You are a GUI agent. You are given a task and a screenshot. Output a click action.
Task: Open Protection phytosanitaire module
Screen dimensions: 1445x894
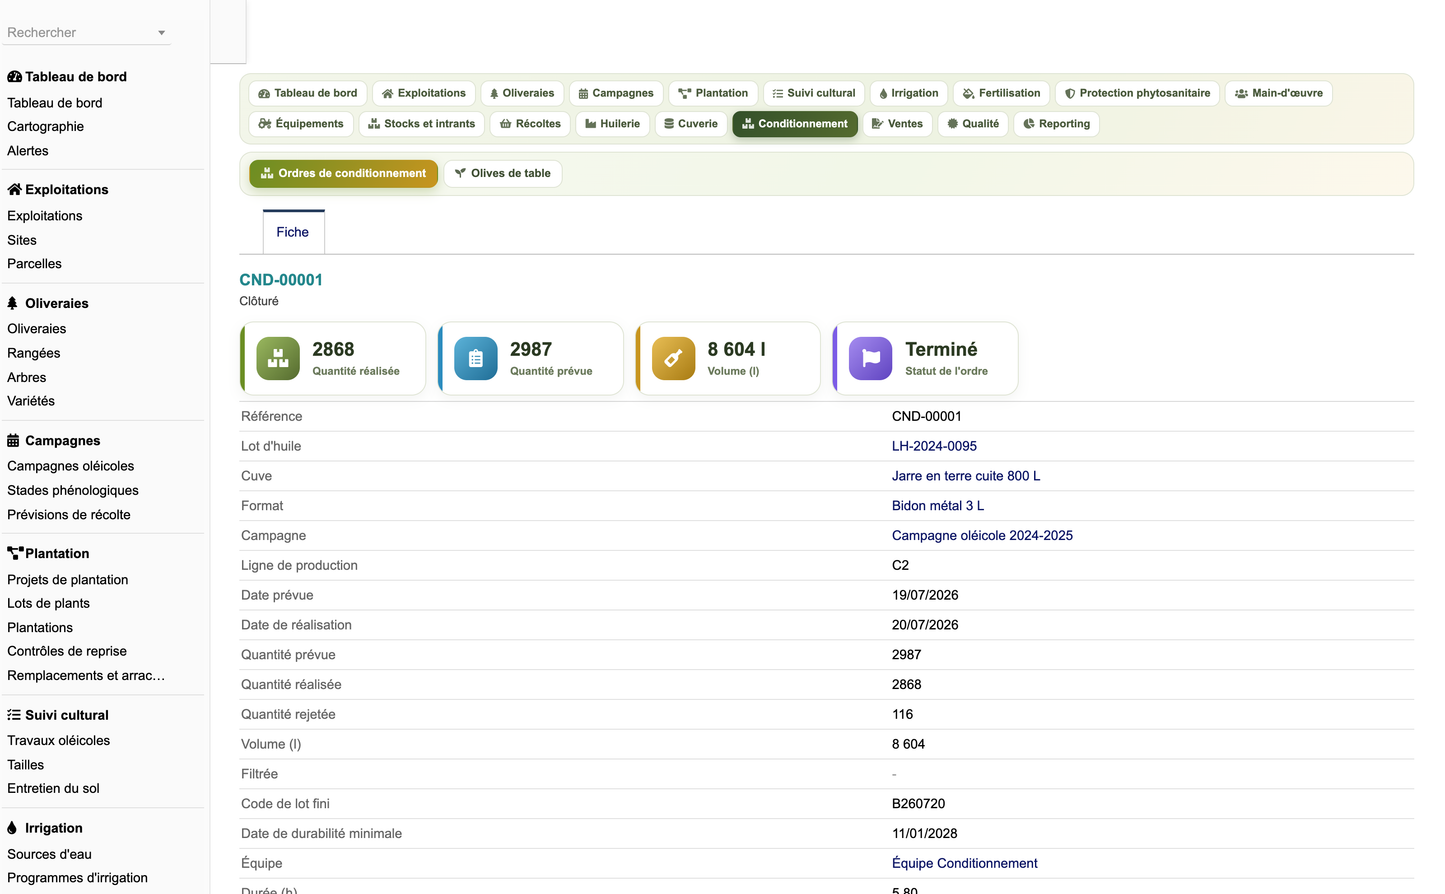tap(1137, 93)
